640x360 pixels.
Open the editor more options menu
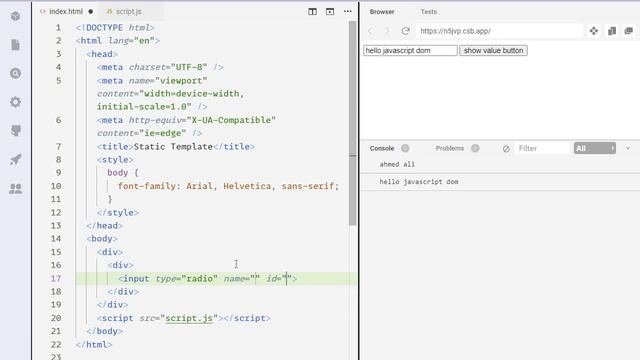click(347, 11)
